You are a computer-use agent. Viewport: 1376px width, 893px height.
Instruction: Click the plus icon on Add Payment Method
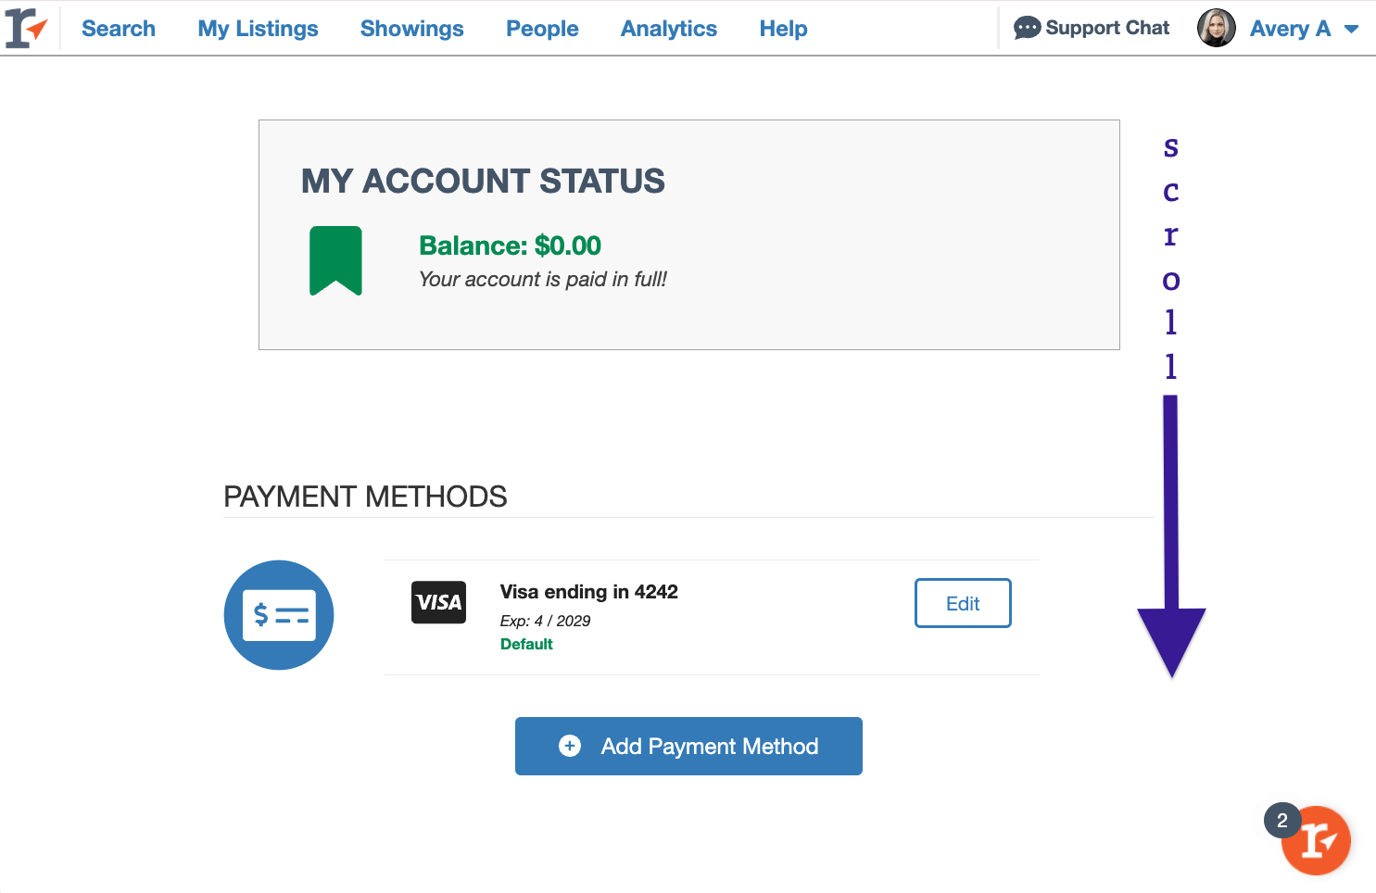click(570, 746)
